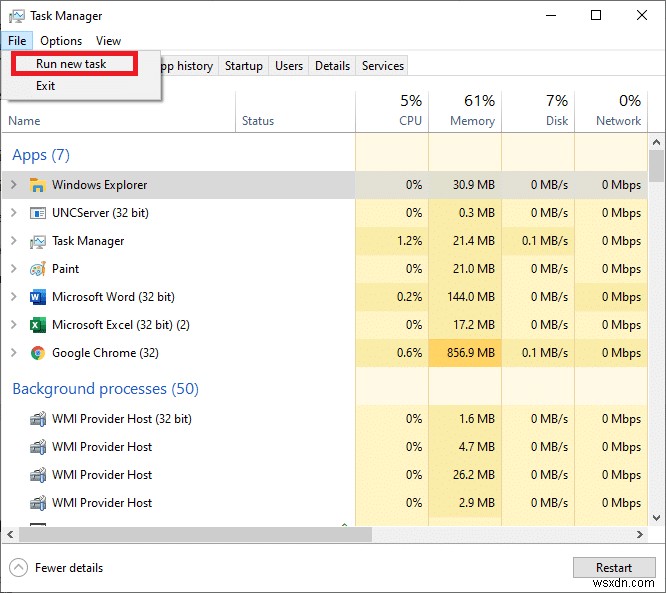The height and width of the screenshot is (593, 666).
Task: Click the Restart button
Action: click(x=614, y=568)
